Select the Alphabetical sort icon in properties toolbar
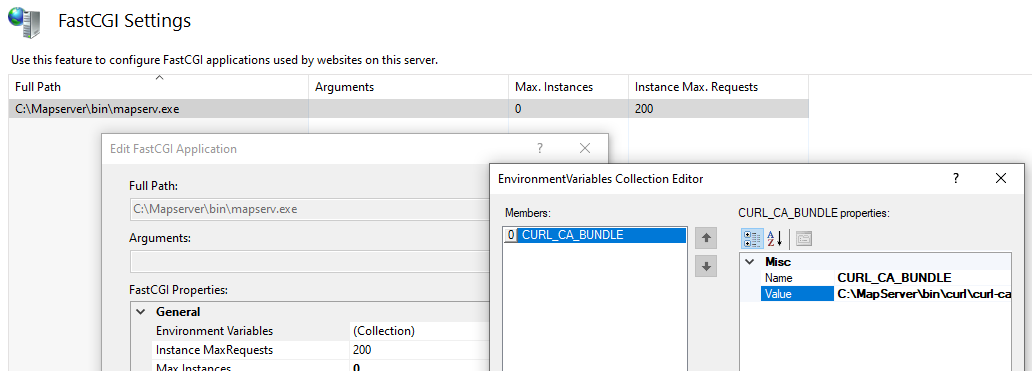 click(774, 238)
